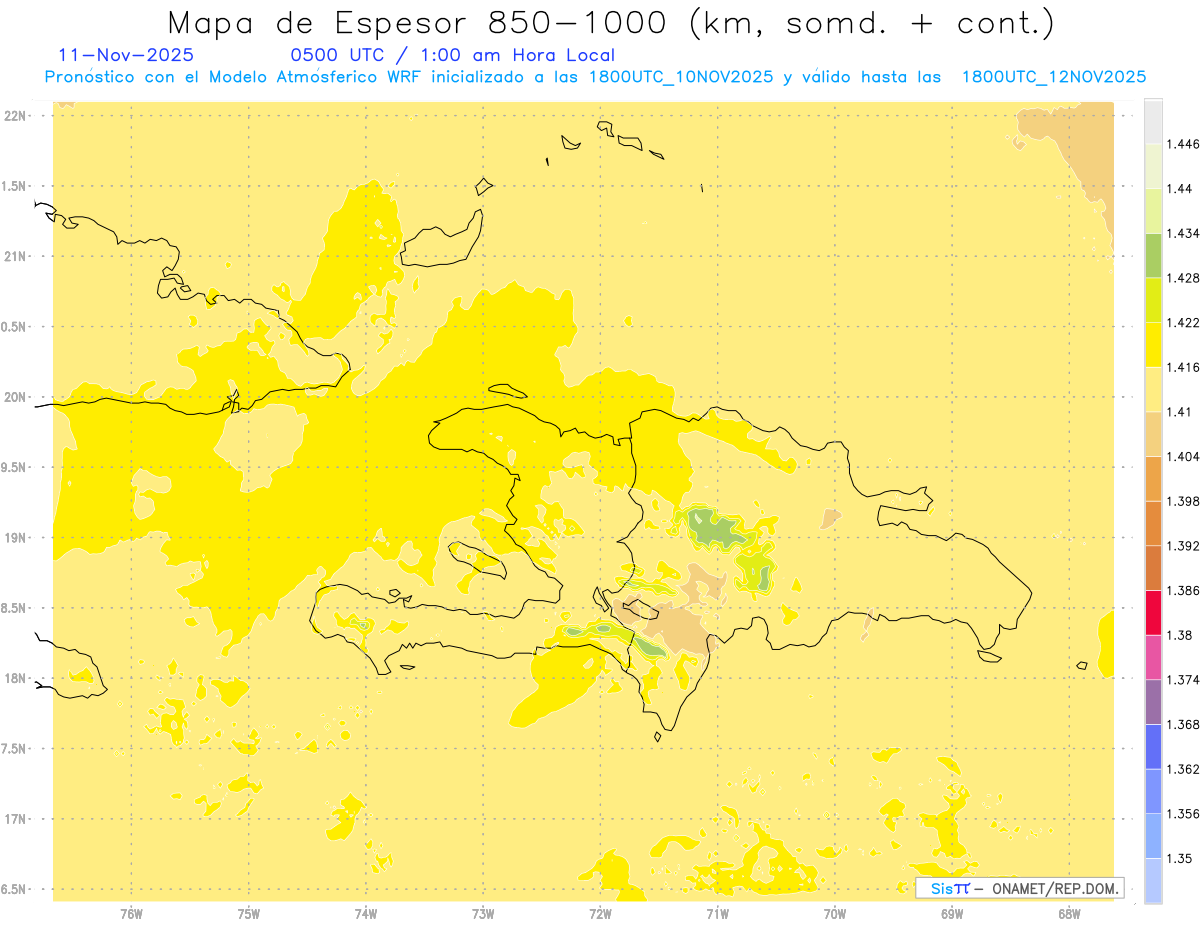1200x927 pixels.
Task: Click the latitude label '7.5N'
Action: pyautogui.click(x=15, y=750)
